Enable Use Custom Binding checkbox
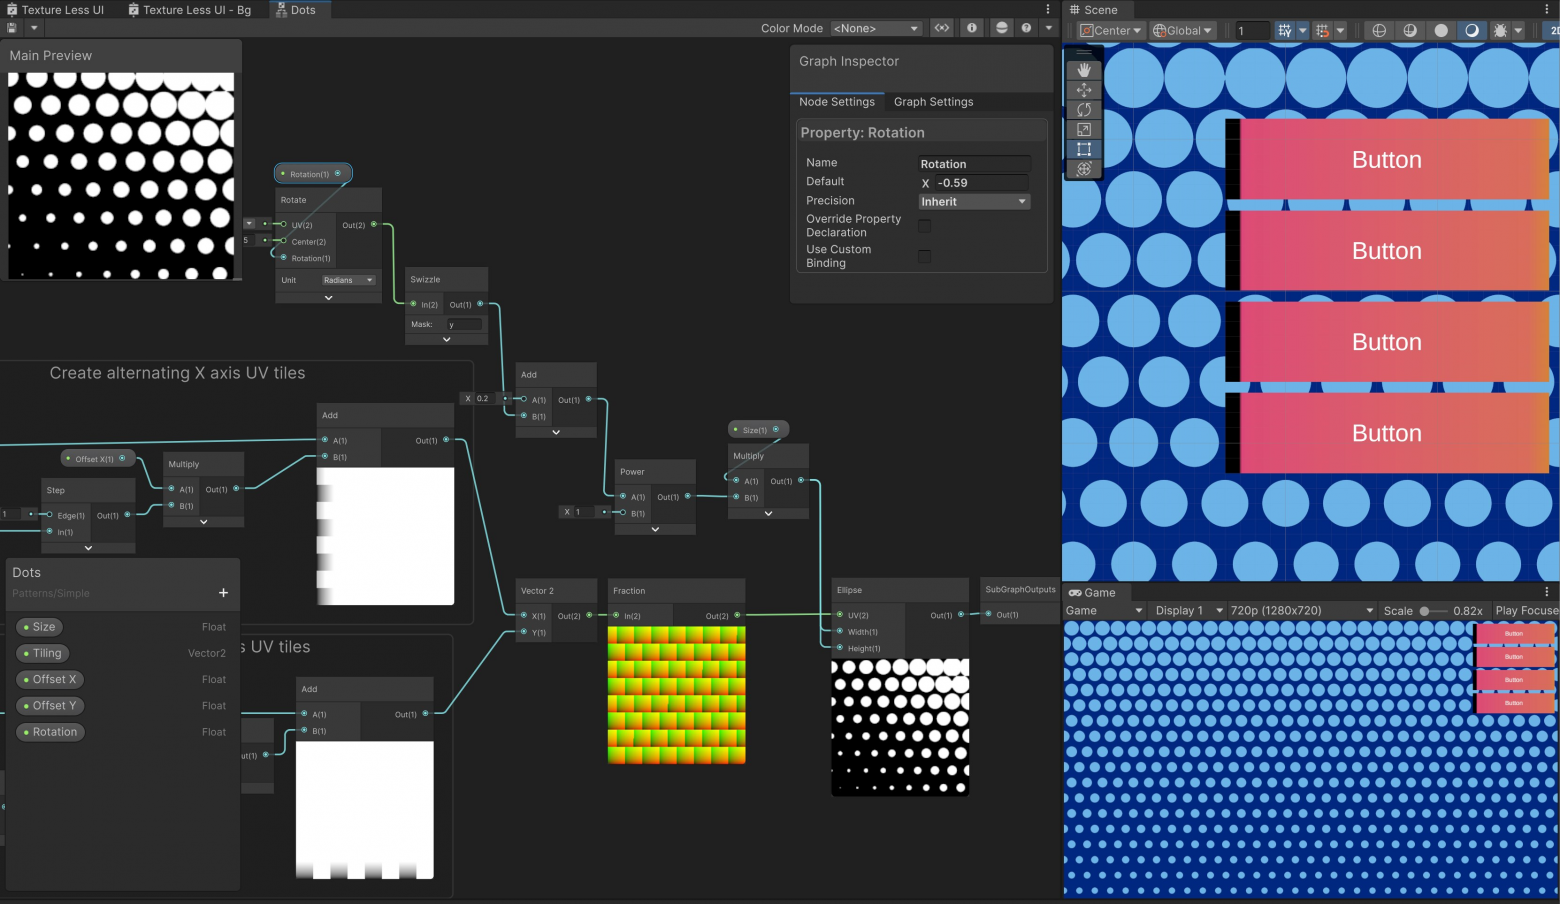1560x904 pixels. tap(924, 257)
